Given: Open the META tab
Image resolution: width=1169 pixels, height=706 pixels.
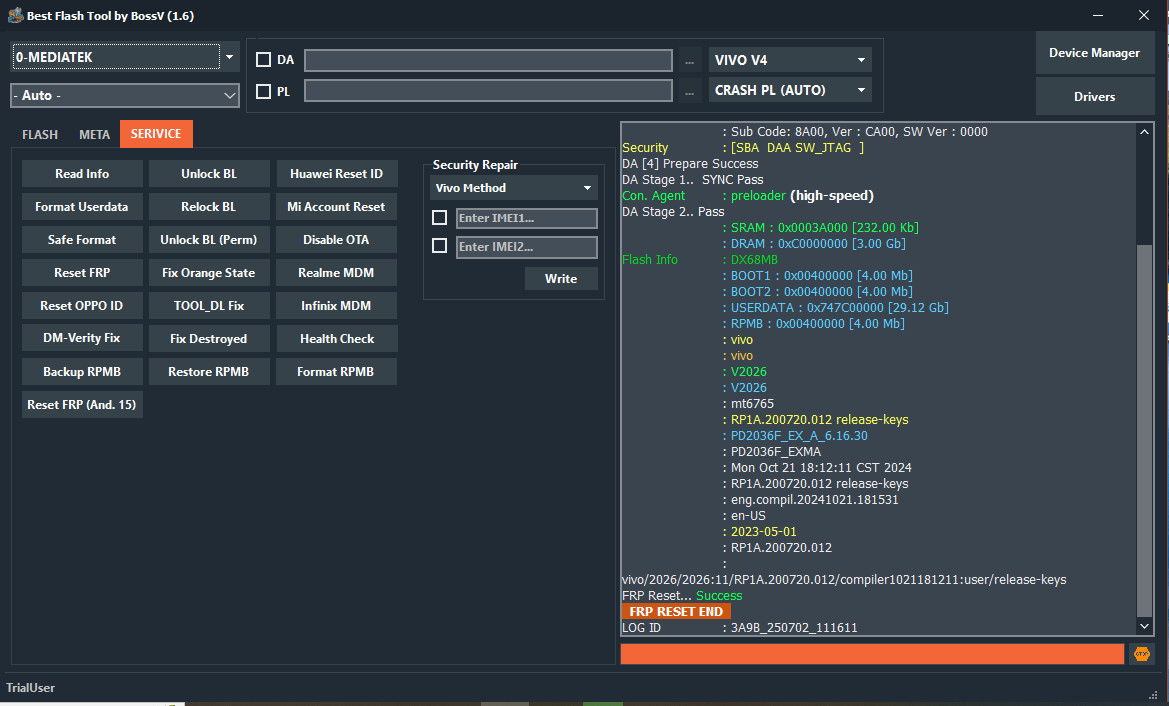Looking at the screenshot, I should coord(95,134).
